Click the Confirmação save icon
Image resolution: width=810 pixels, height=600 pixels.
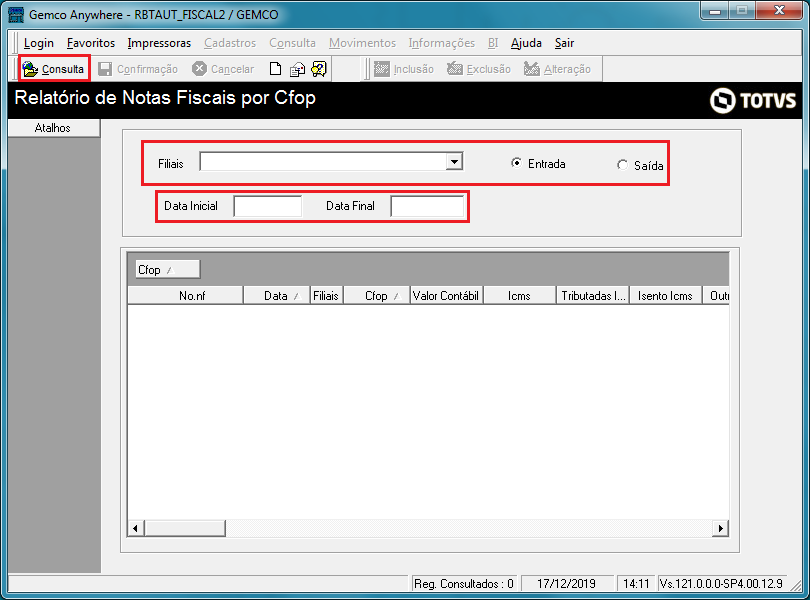105,69
